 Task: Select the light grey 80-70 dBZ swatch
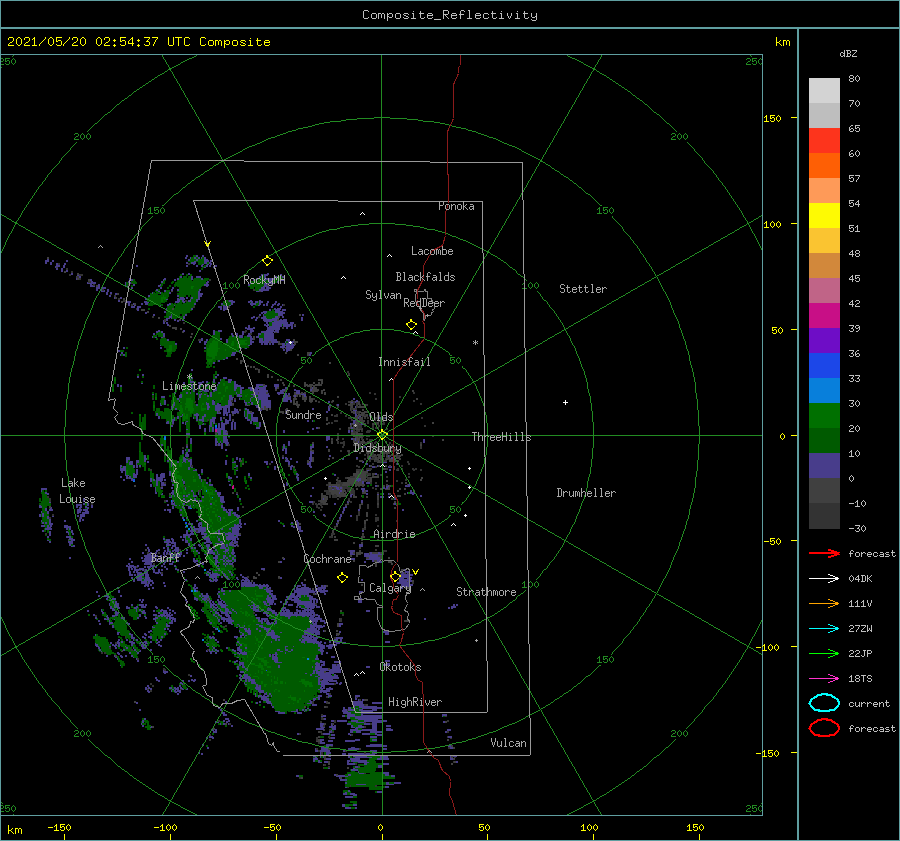tap(824, 91)
